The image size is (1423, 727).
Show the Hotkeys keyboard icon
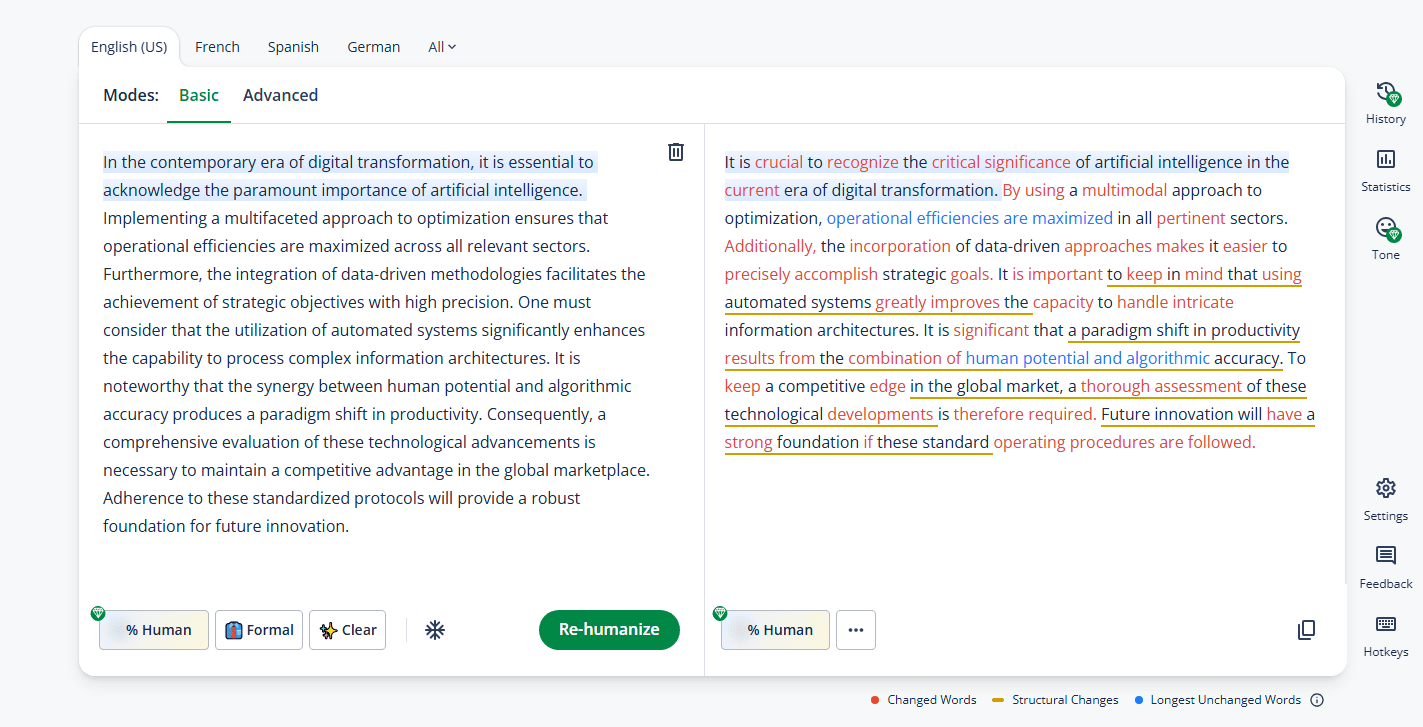click(1385, 625)
